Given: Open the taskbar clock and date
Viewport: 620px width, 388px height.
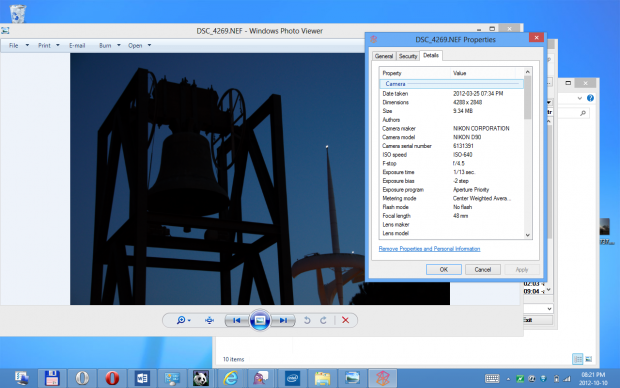Looking at the screenshot, I should [x=593, y=379].
